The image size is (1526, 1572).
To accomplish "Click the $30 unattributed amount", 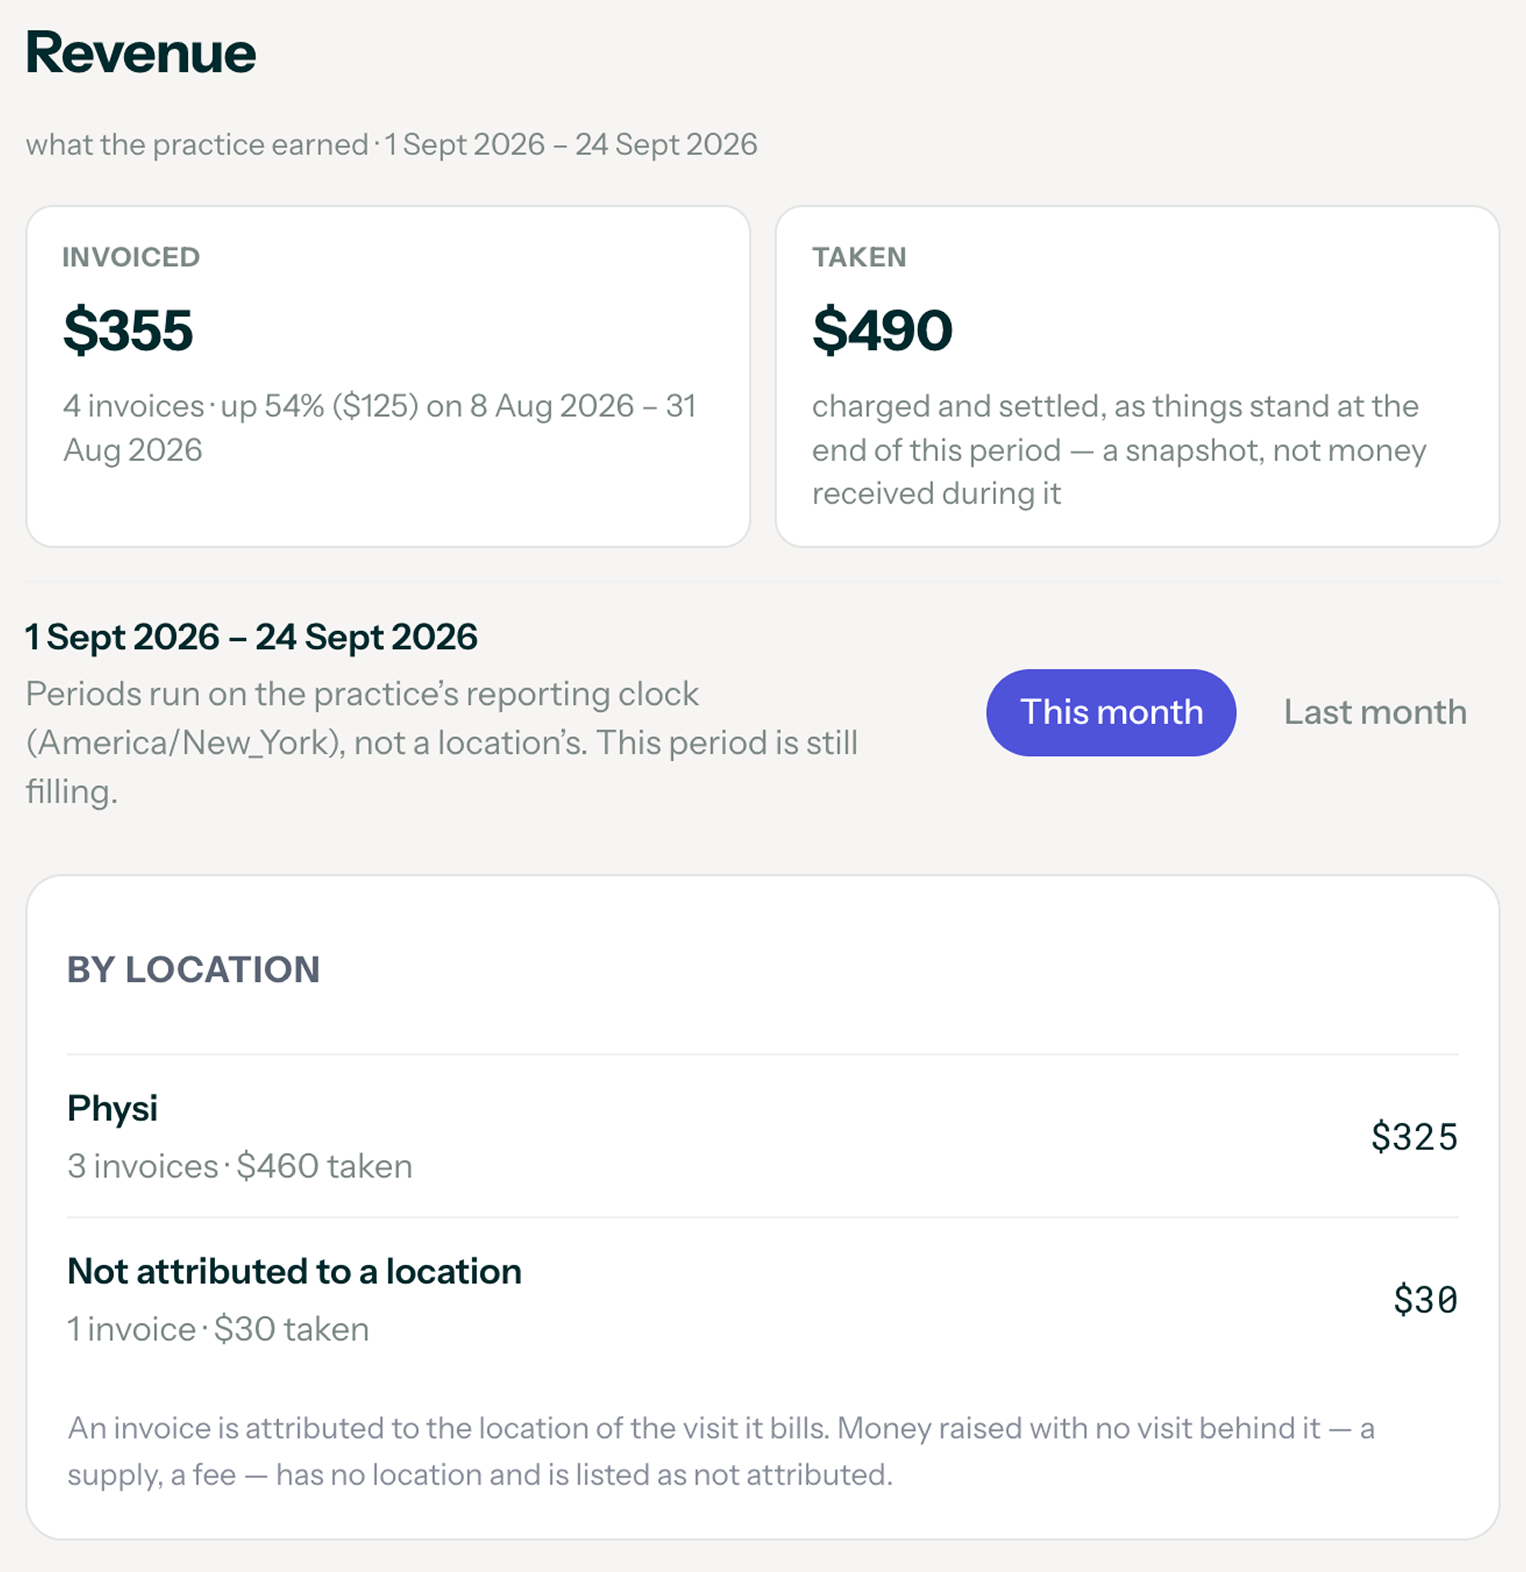I will [1425, 1300].
